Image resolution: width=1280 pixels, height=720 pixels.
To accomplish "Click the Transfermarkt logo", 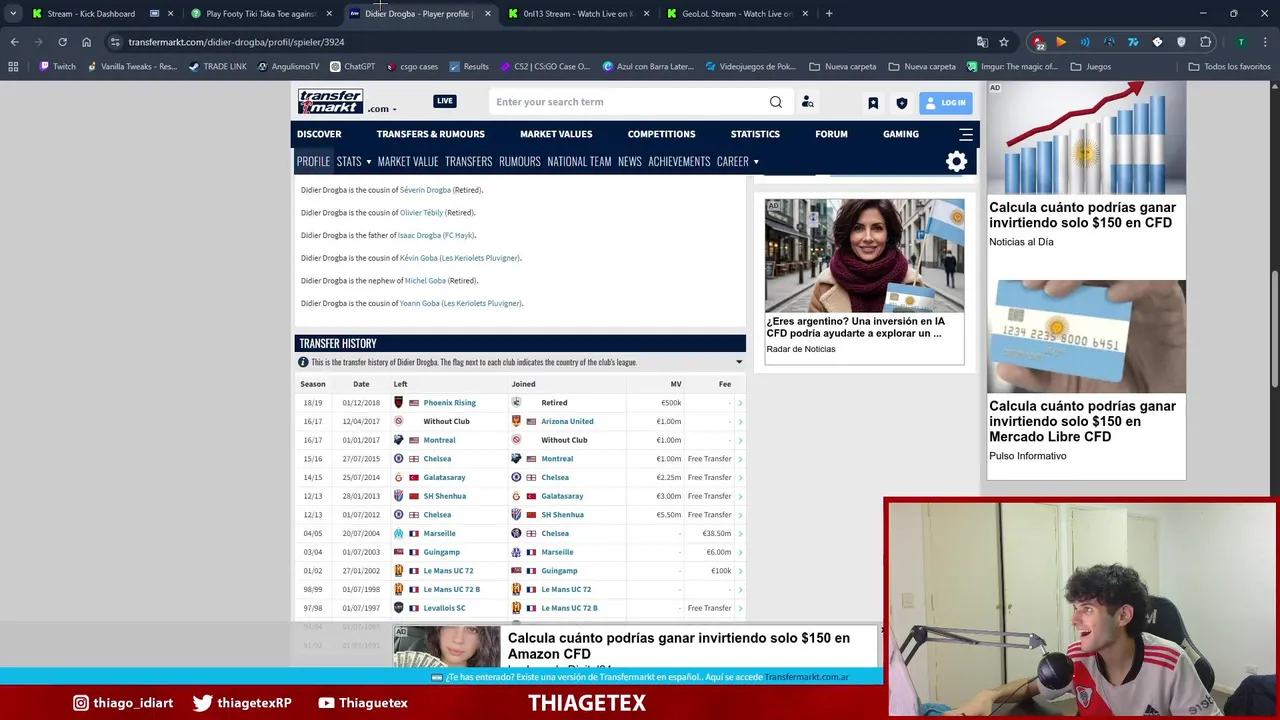I will tap(330, 101).
